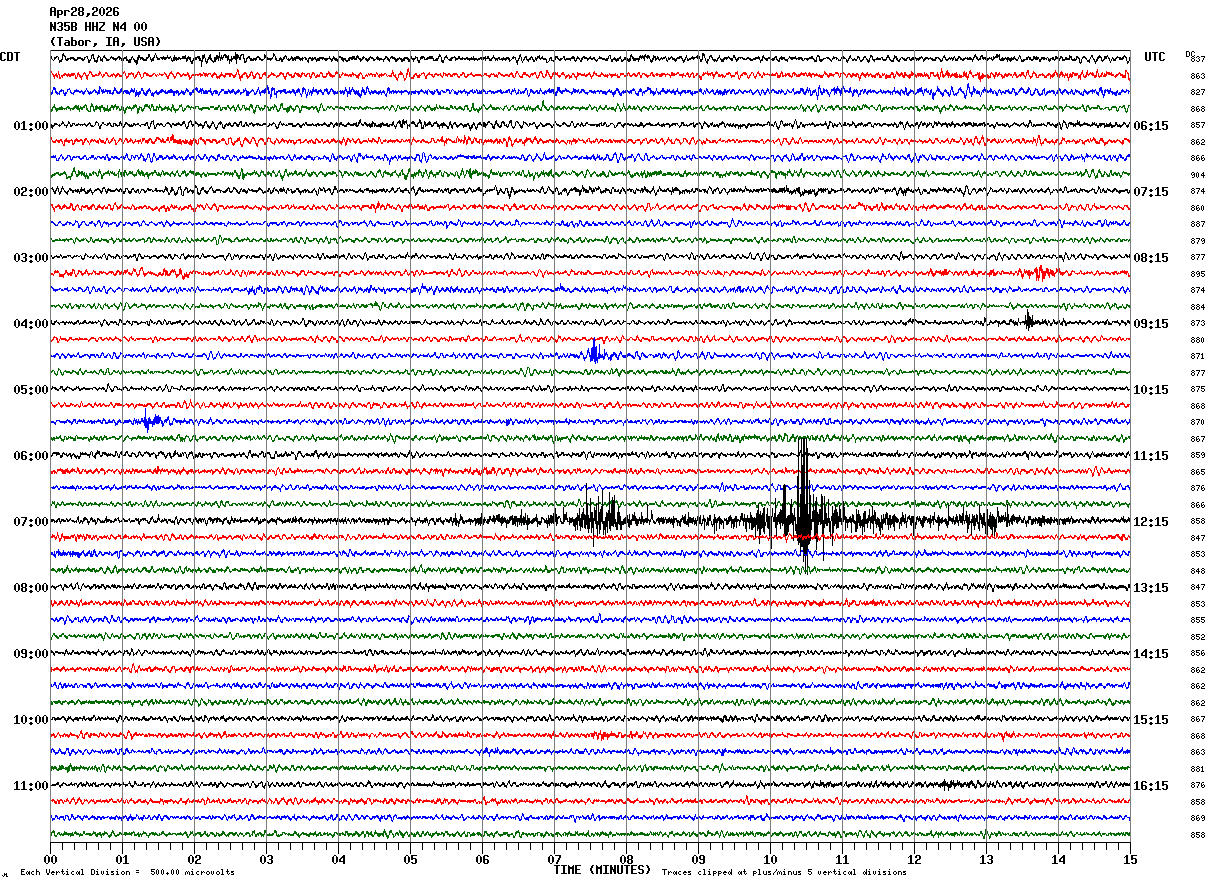1210x886 pixels.
Task: Click the UTC timezone label
Action: pyautogui.click(x=1155, y=57)
